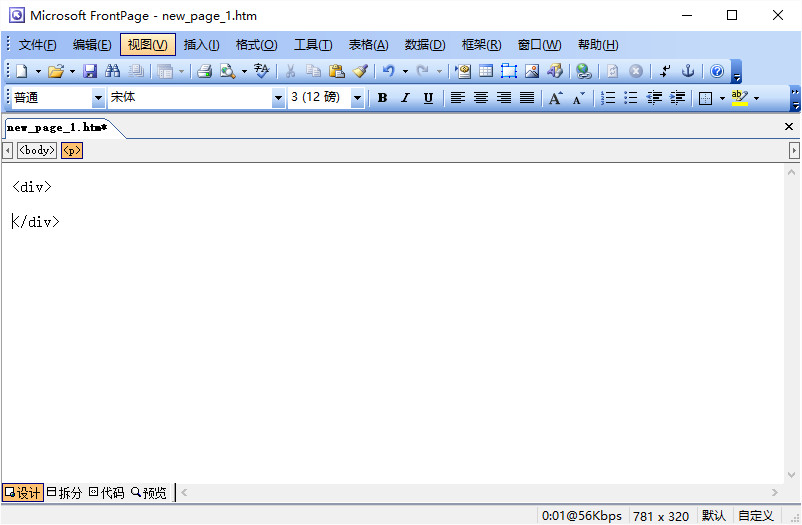Open the 编辑(E) menu
Image resolution: width=802 pixels, height=525 pixels.
coord(92,45)
